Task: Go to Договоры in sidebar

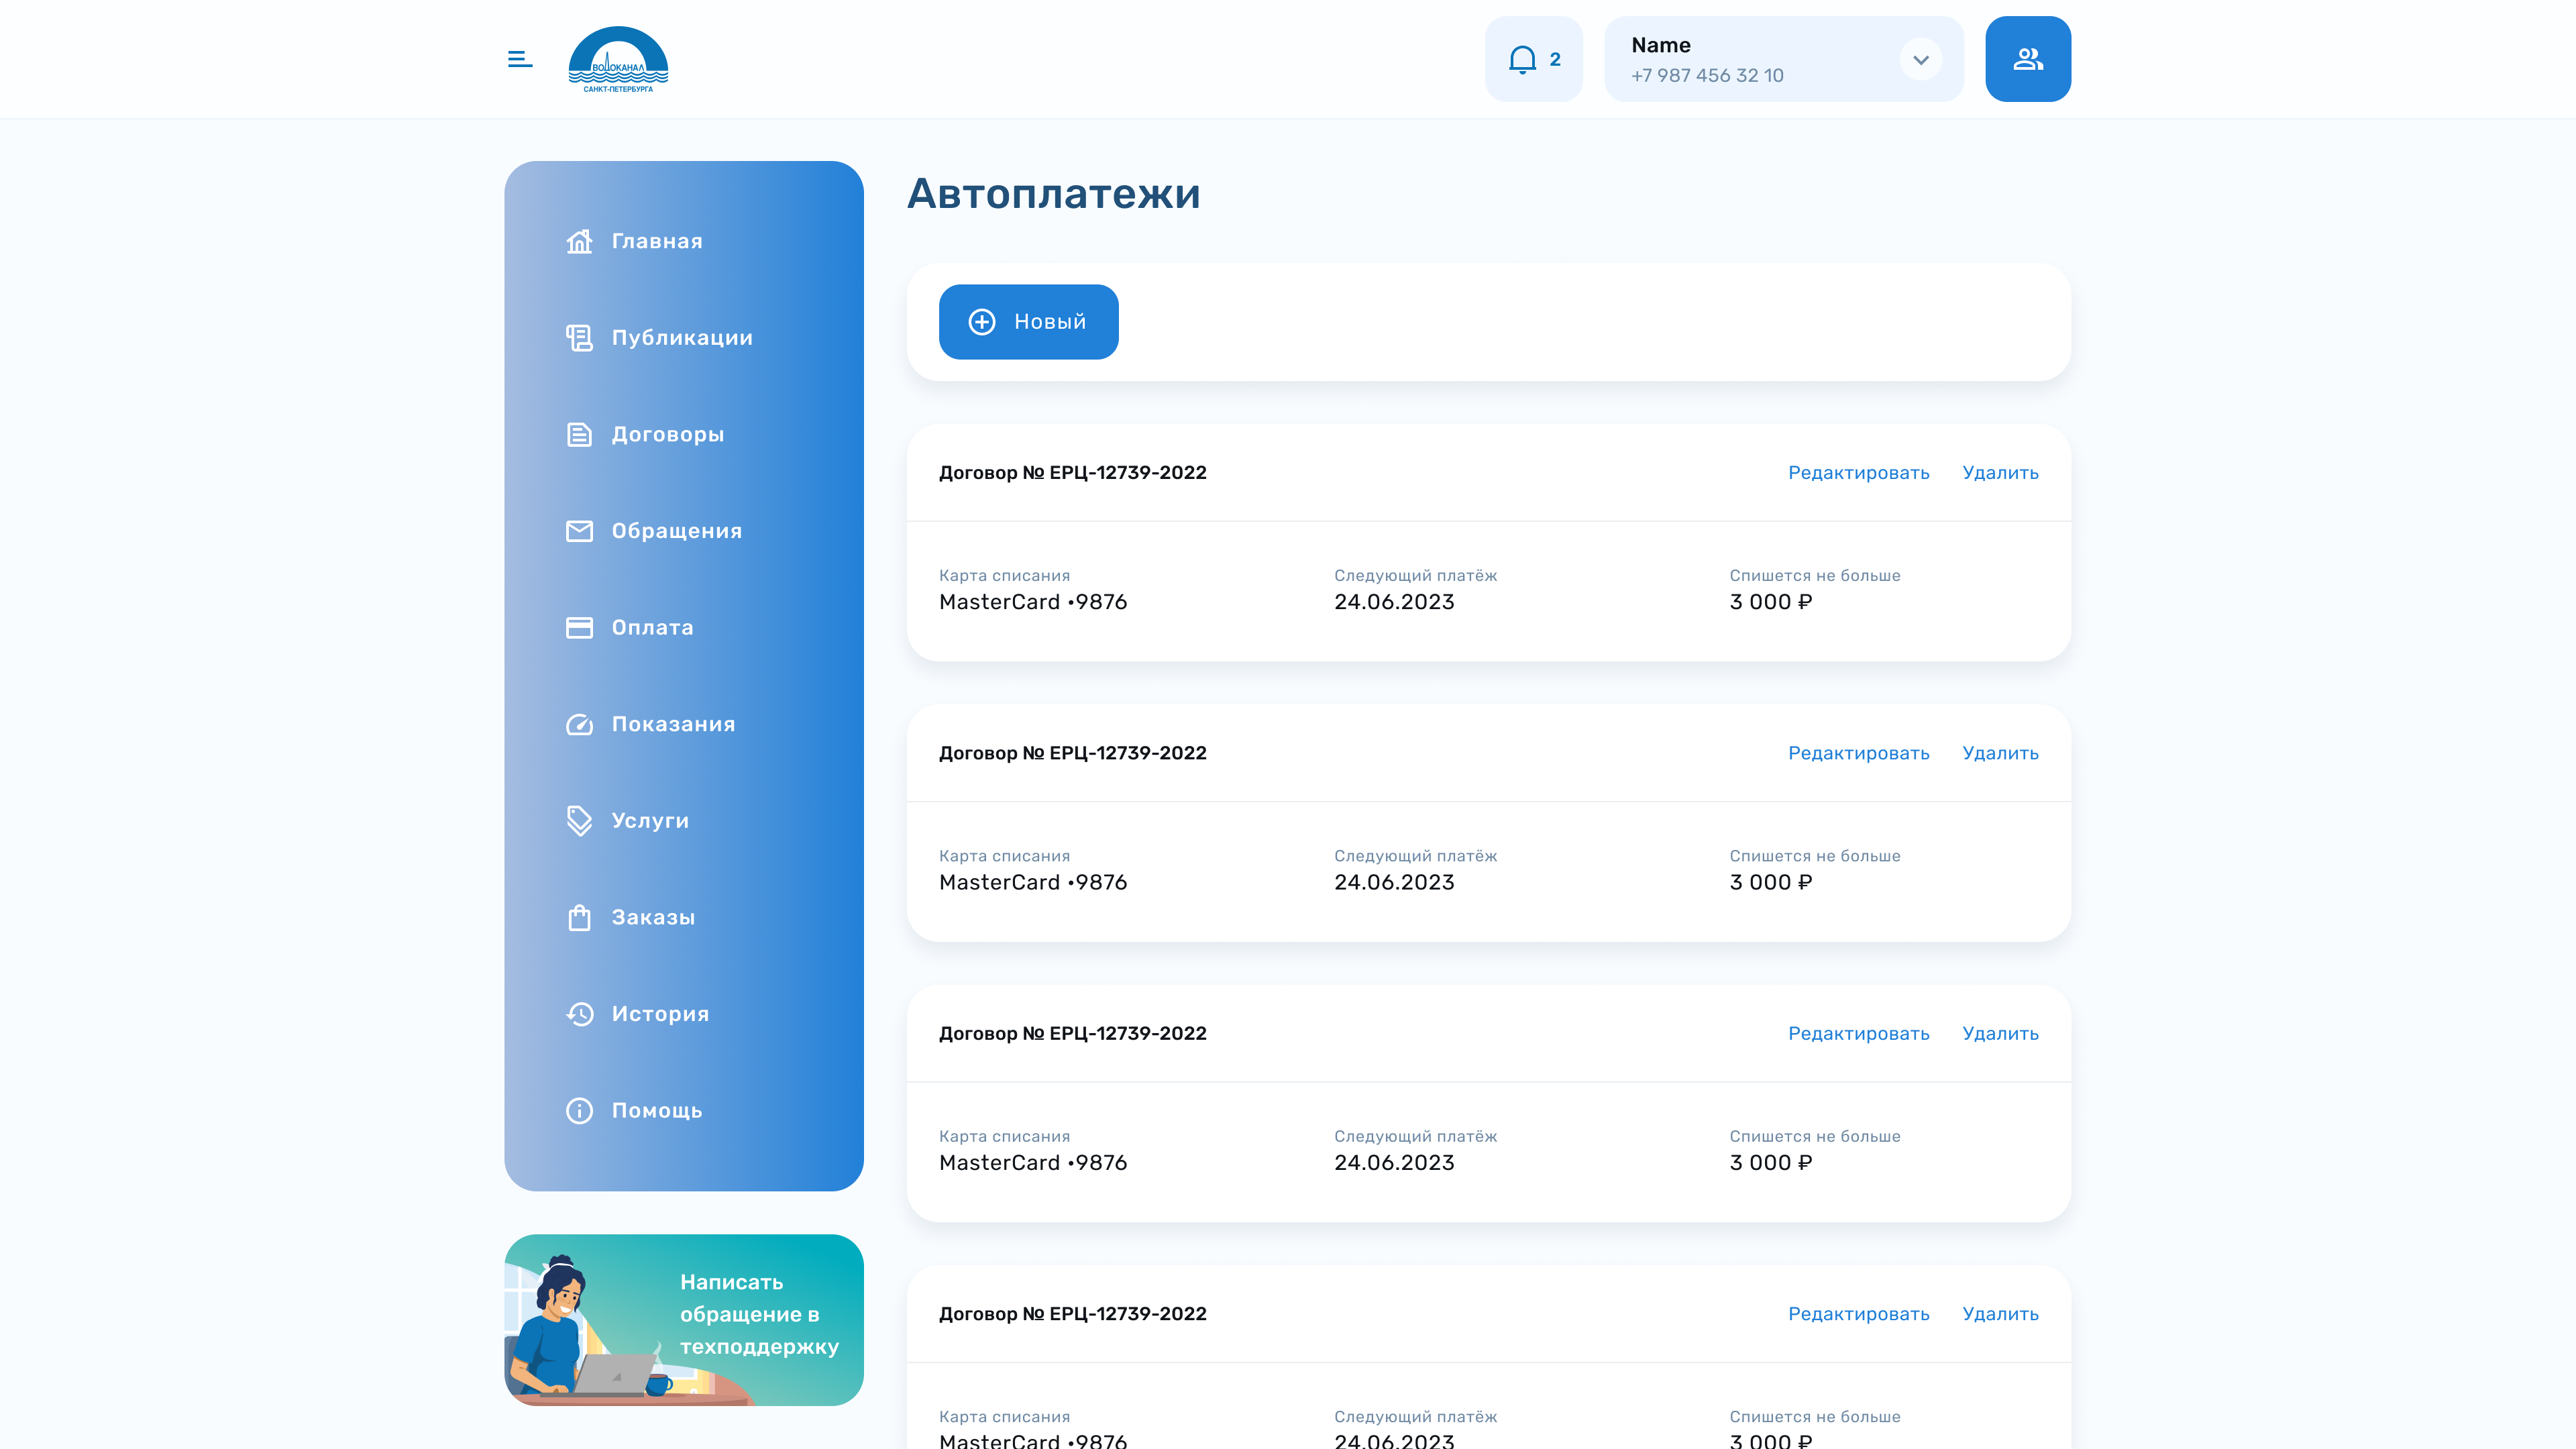Action: (667, 434)
